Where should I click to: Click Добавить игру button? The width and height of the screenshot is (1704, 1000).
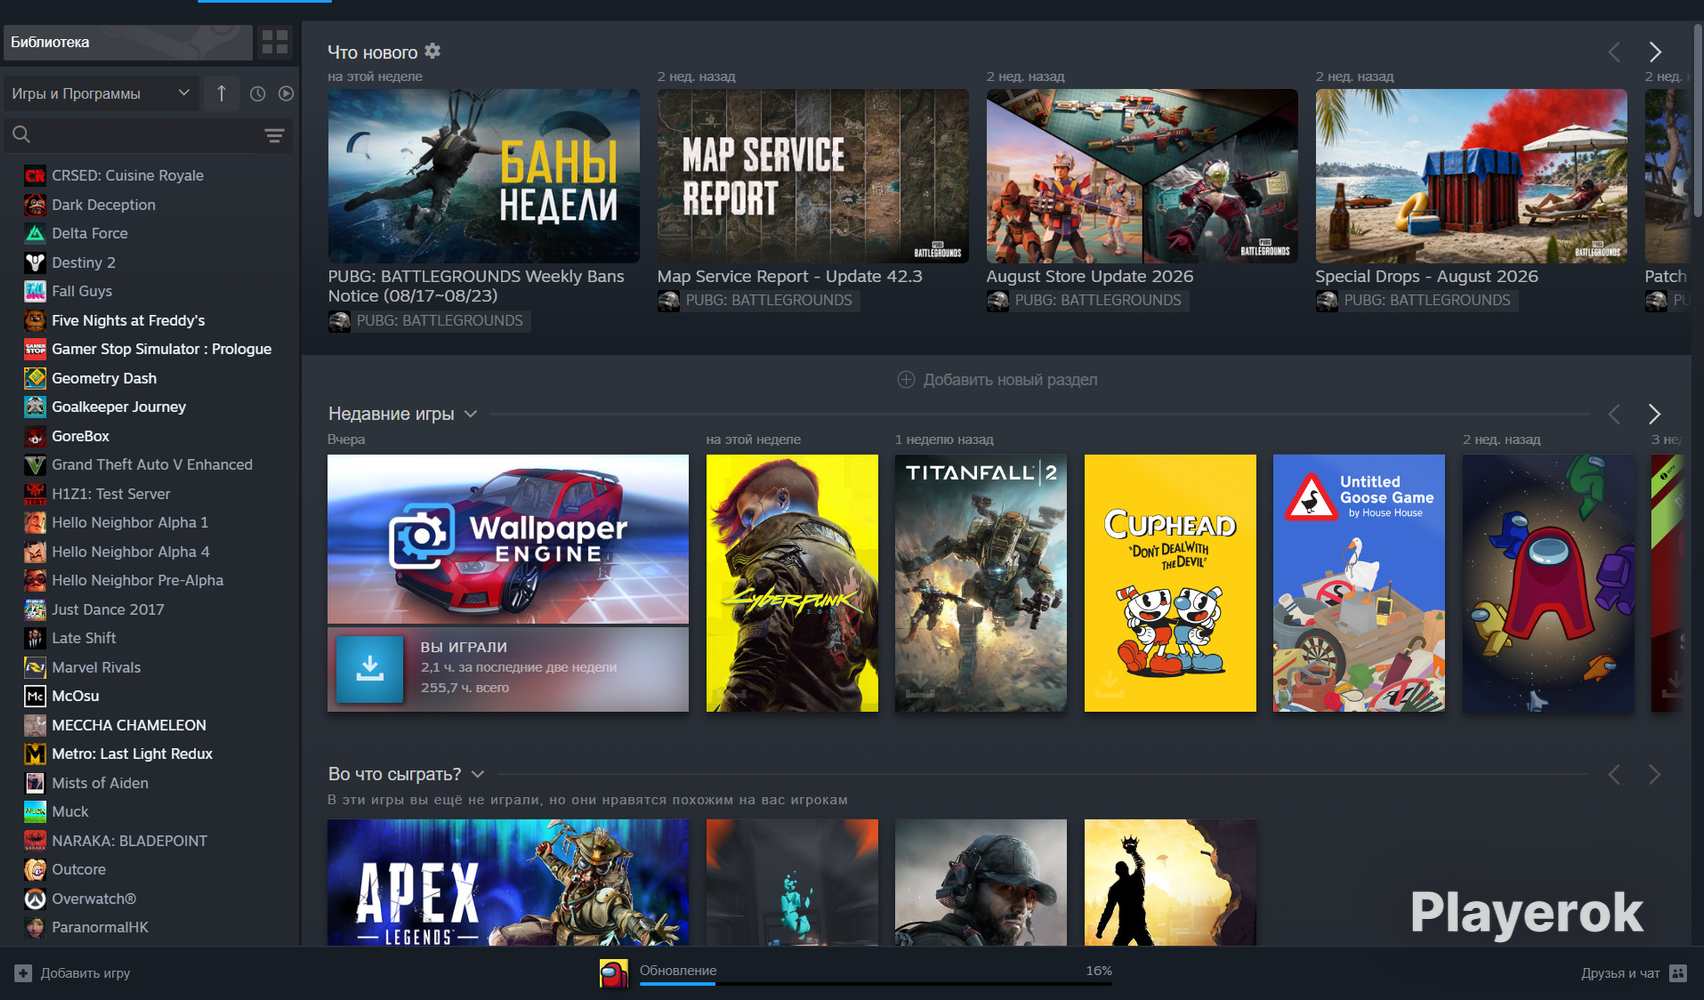(x=72, y=973)
